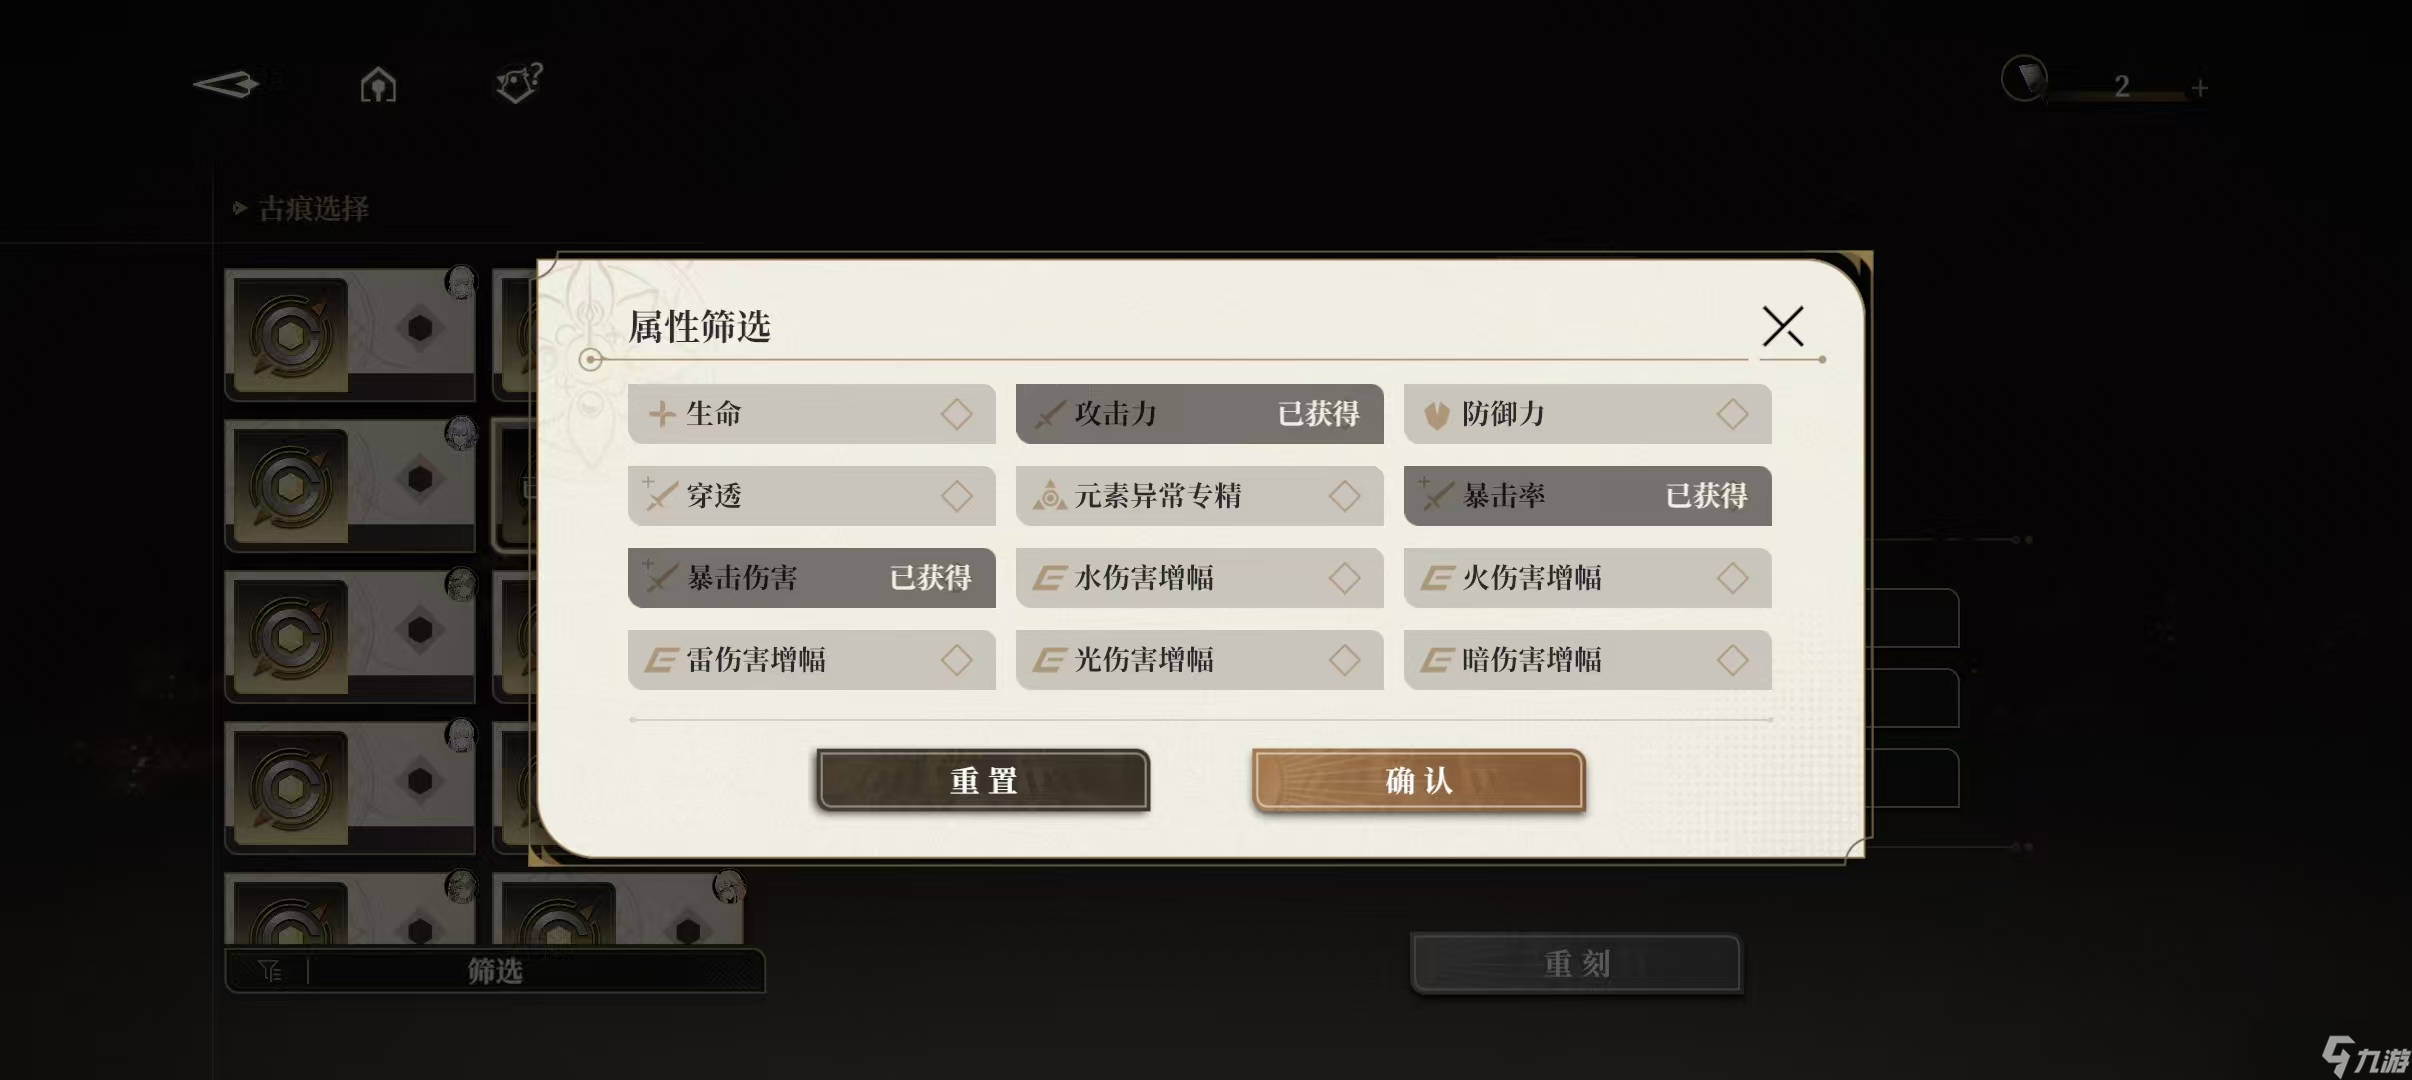The image size is (2412, 1080).
Task: Click the filter funnel icon
Action: click(270, 971)
